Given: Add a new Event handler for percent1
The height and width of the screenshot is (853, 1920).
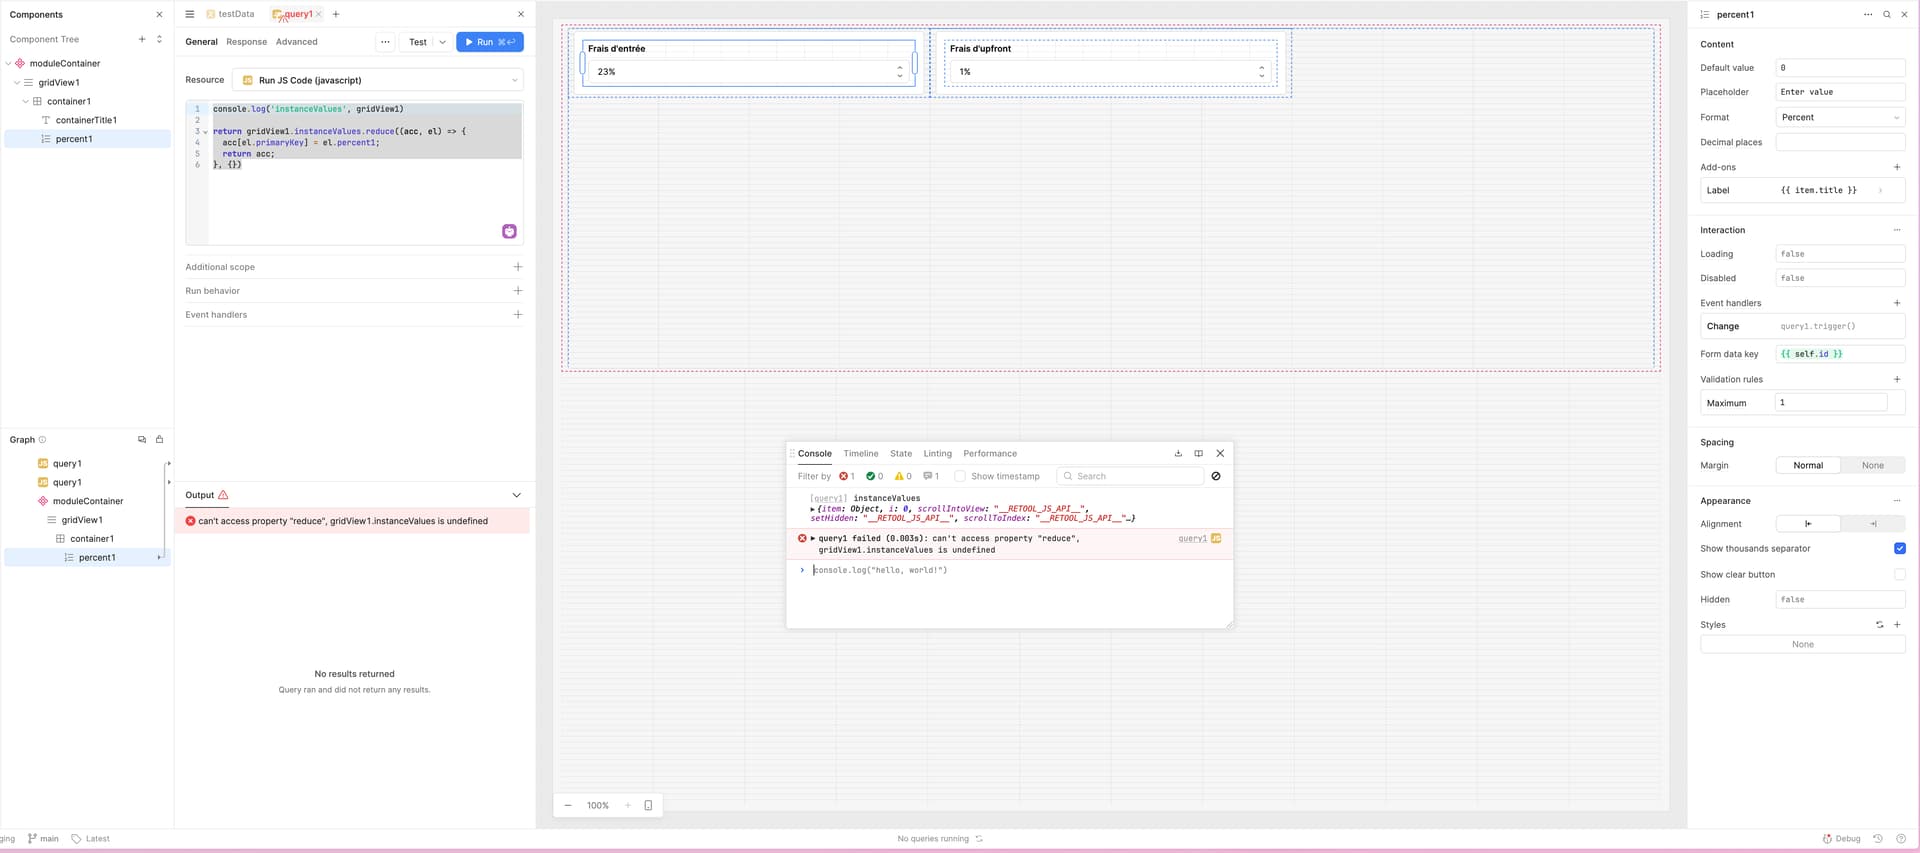Looking at the screenshot, I should pos(1897,303).
